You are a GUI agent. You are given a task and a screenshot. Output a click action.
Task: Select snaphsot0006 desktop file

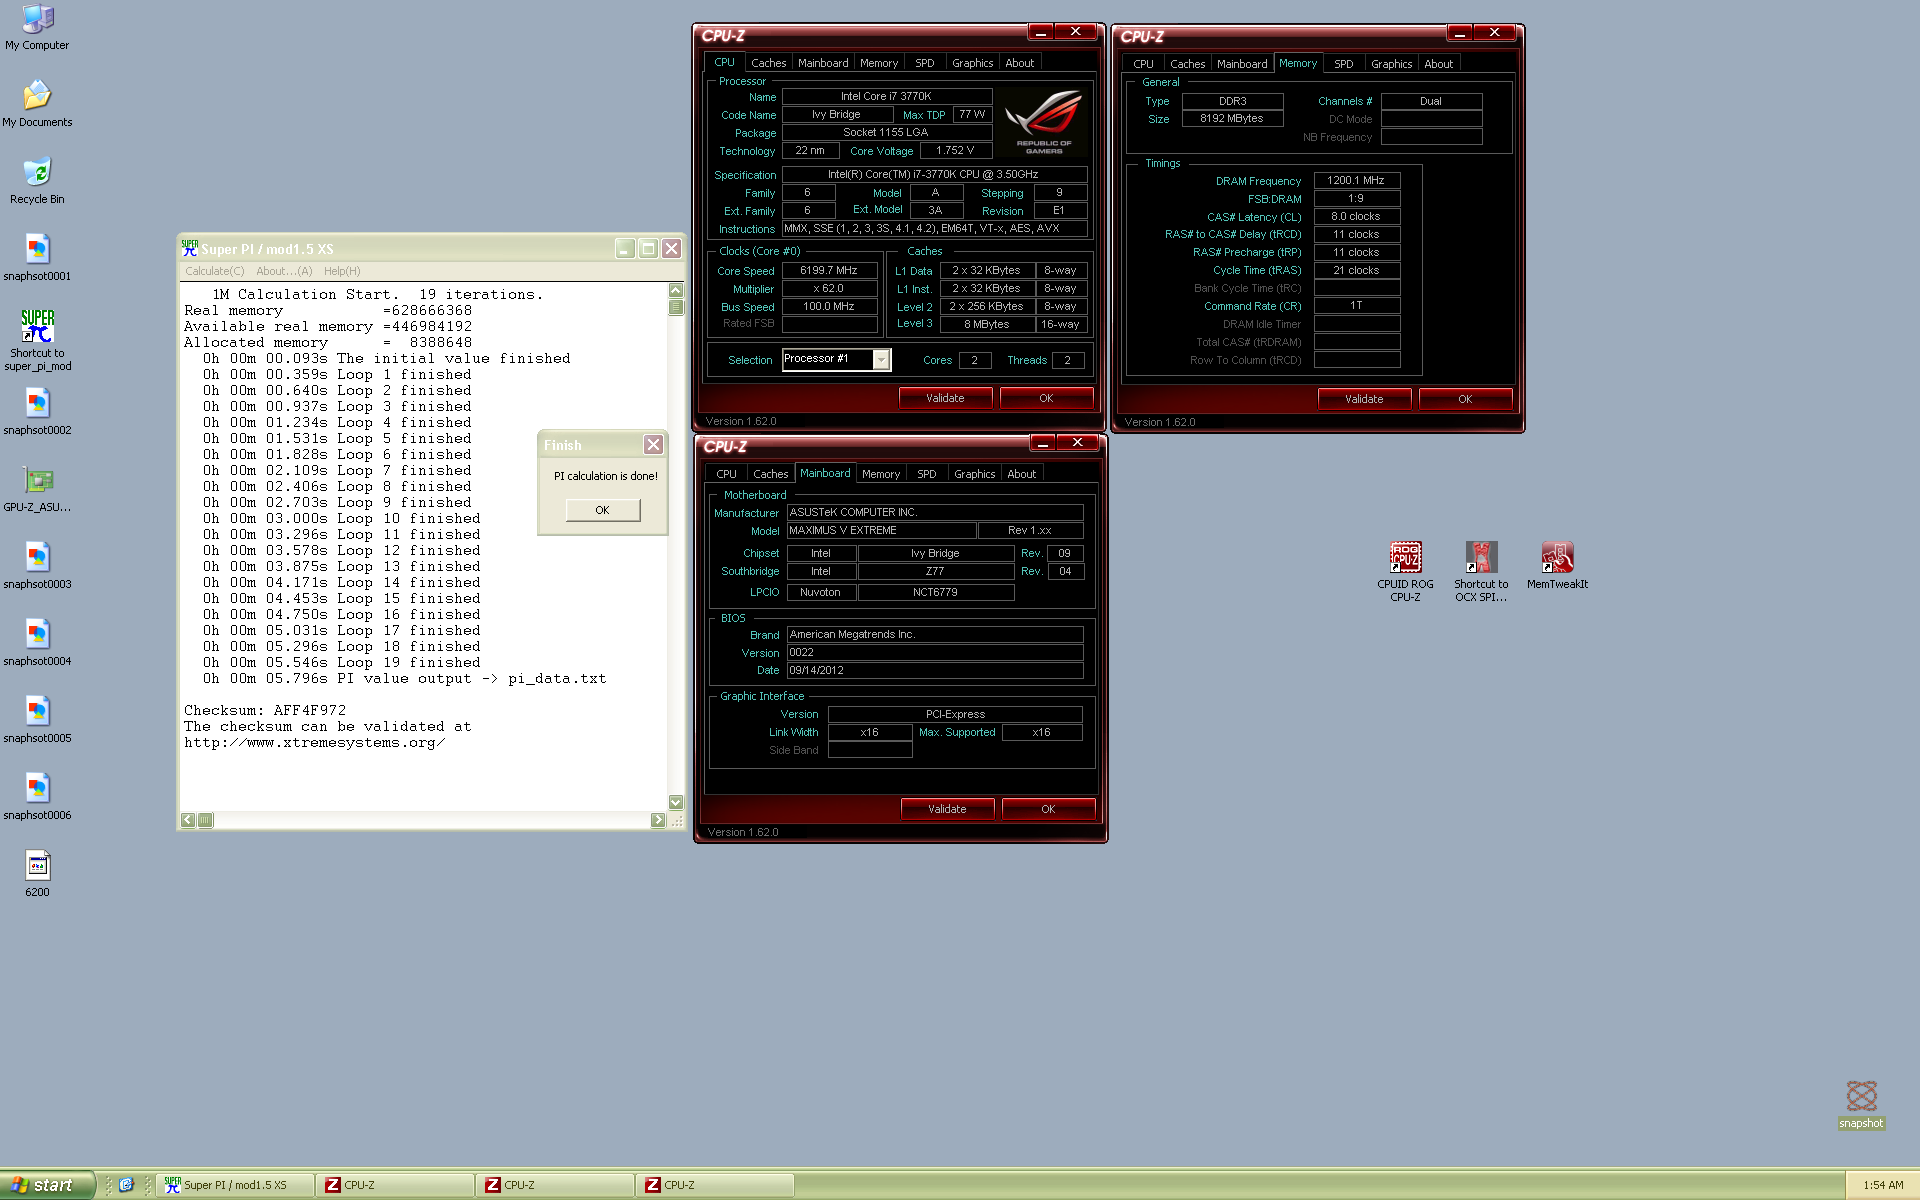37,797
